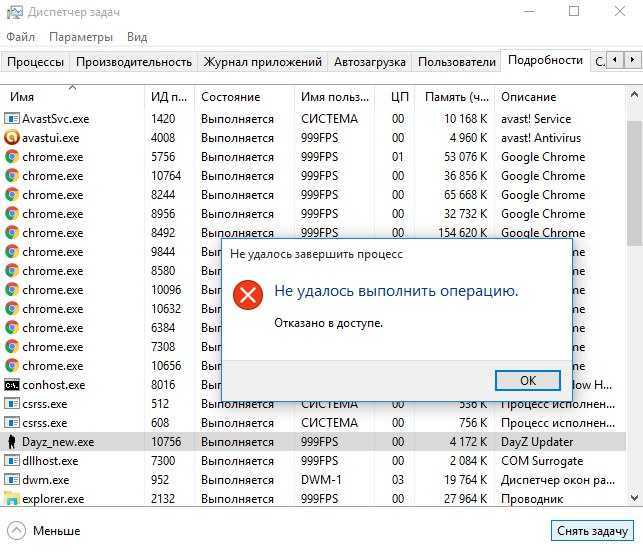Click the avastui.exe orange icon

click(x=11, y=138)
